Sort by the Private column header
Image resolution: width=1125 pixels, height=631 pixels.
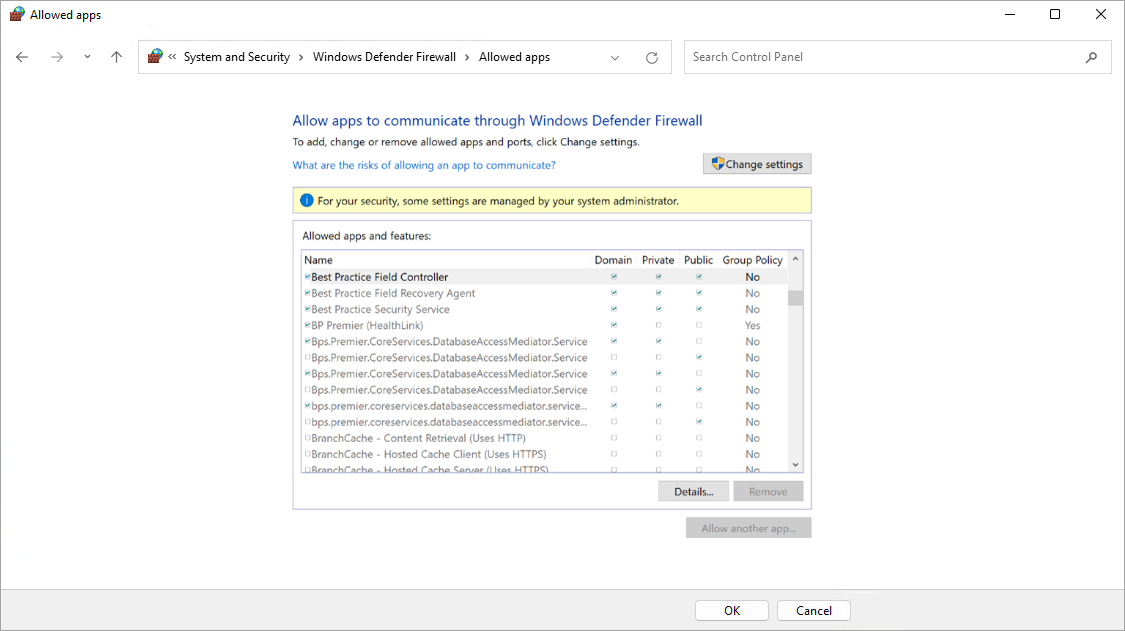click(658, 260)
